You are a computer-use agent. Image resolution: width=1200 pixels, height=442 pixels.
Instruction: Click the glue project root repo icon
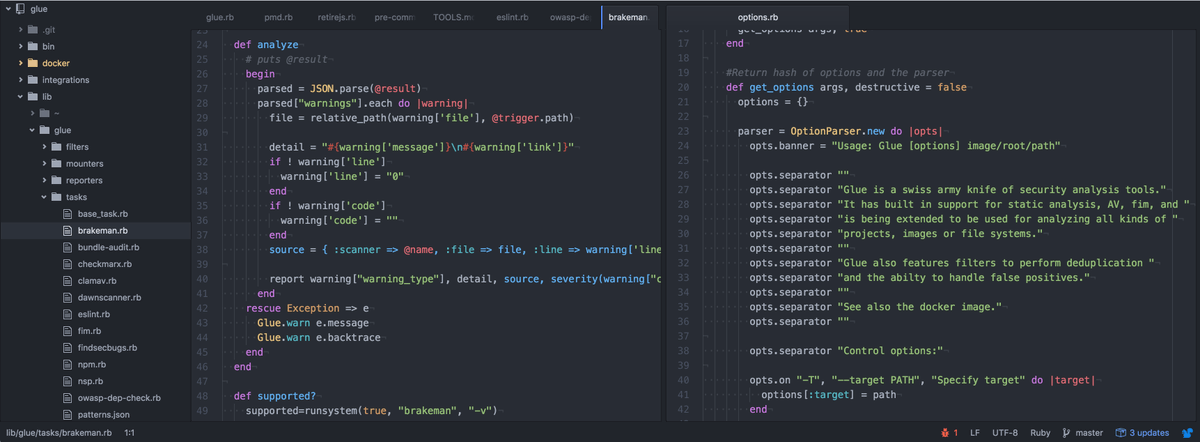point(20,9)
